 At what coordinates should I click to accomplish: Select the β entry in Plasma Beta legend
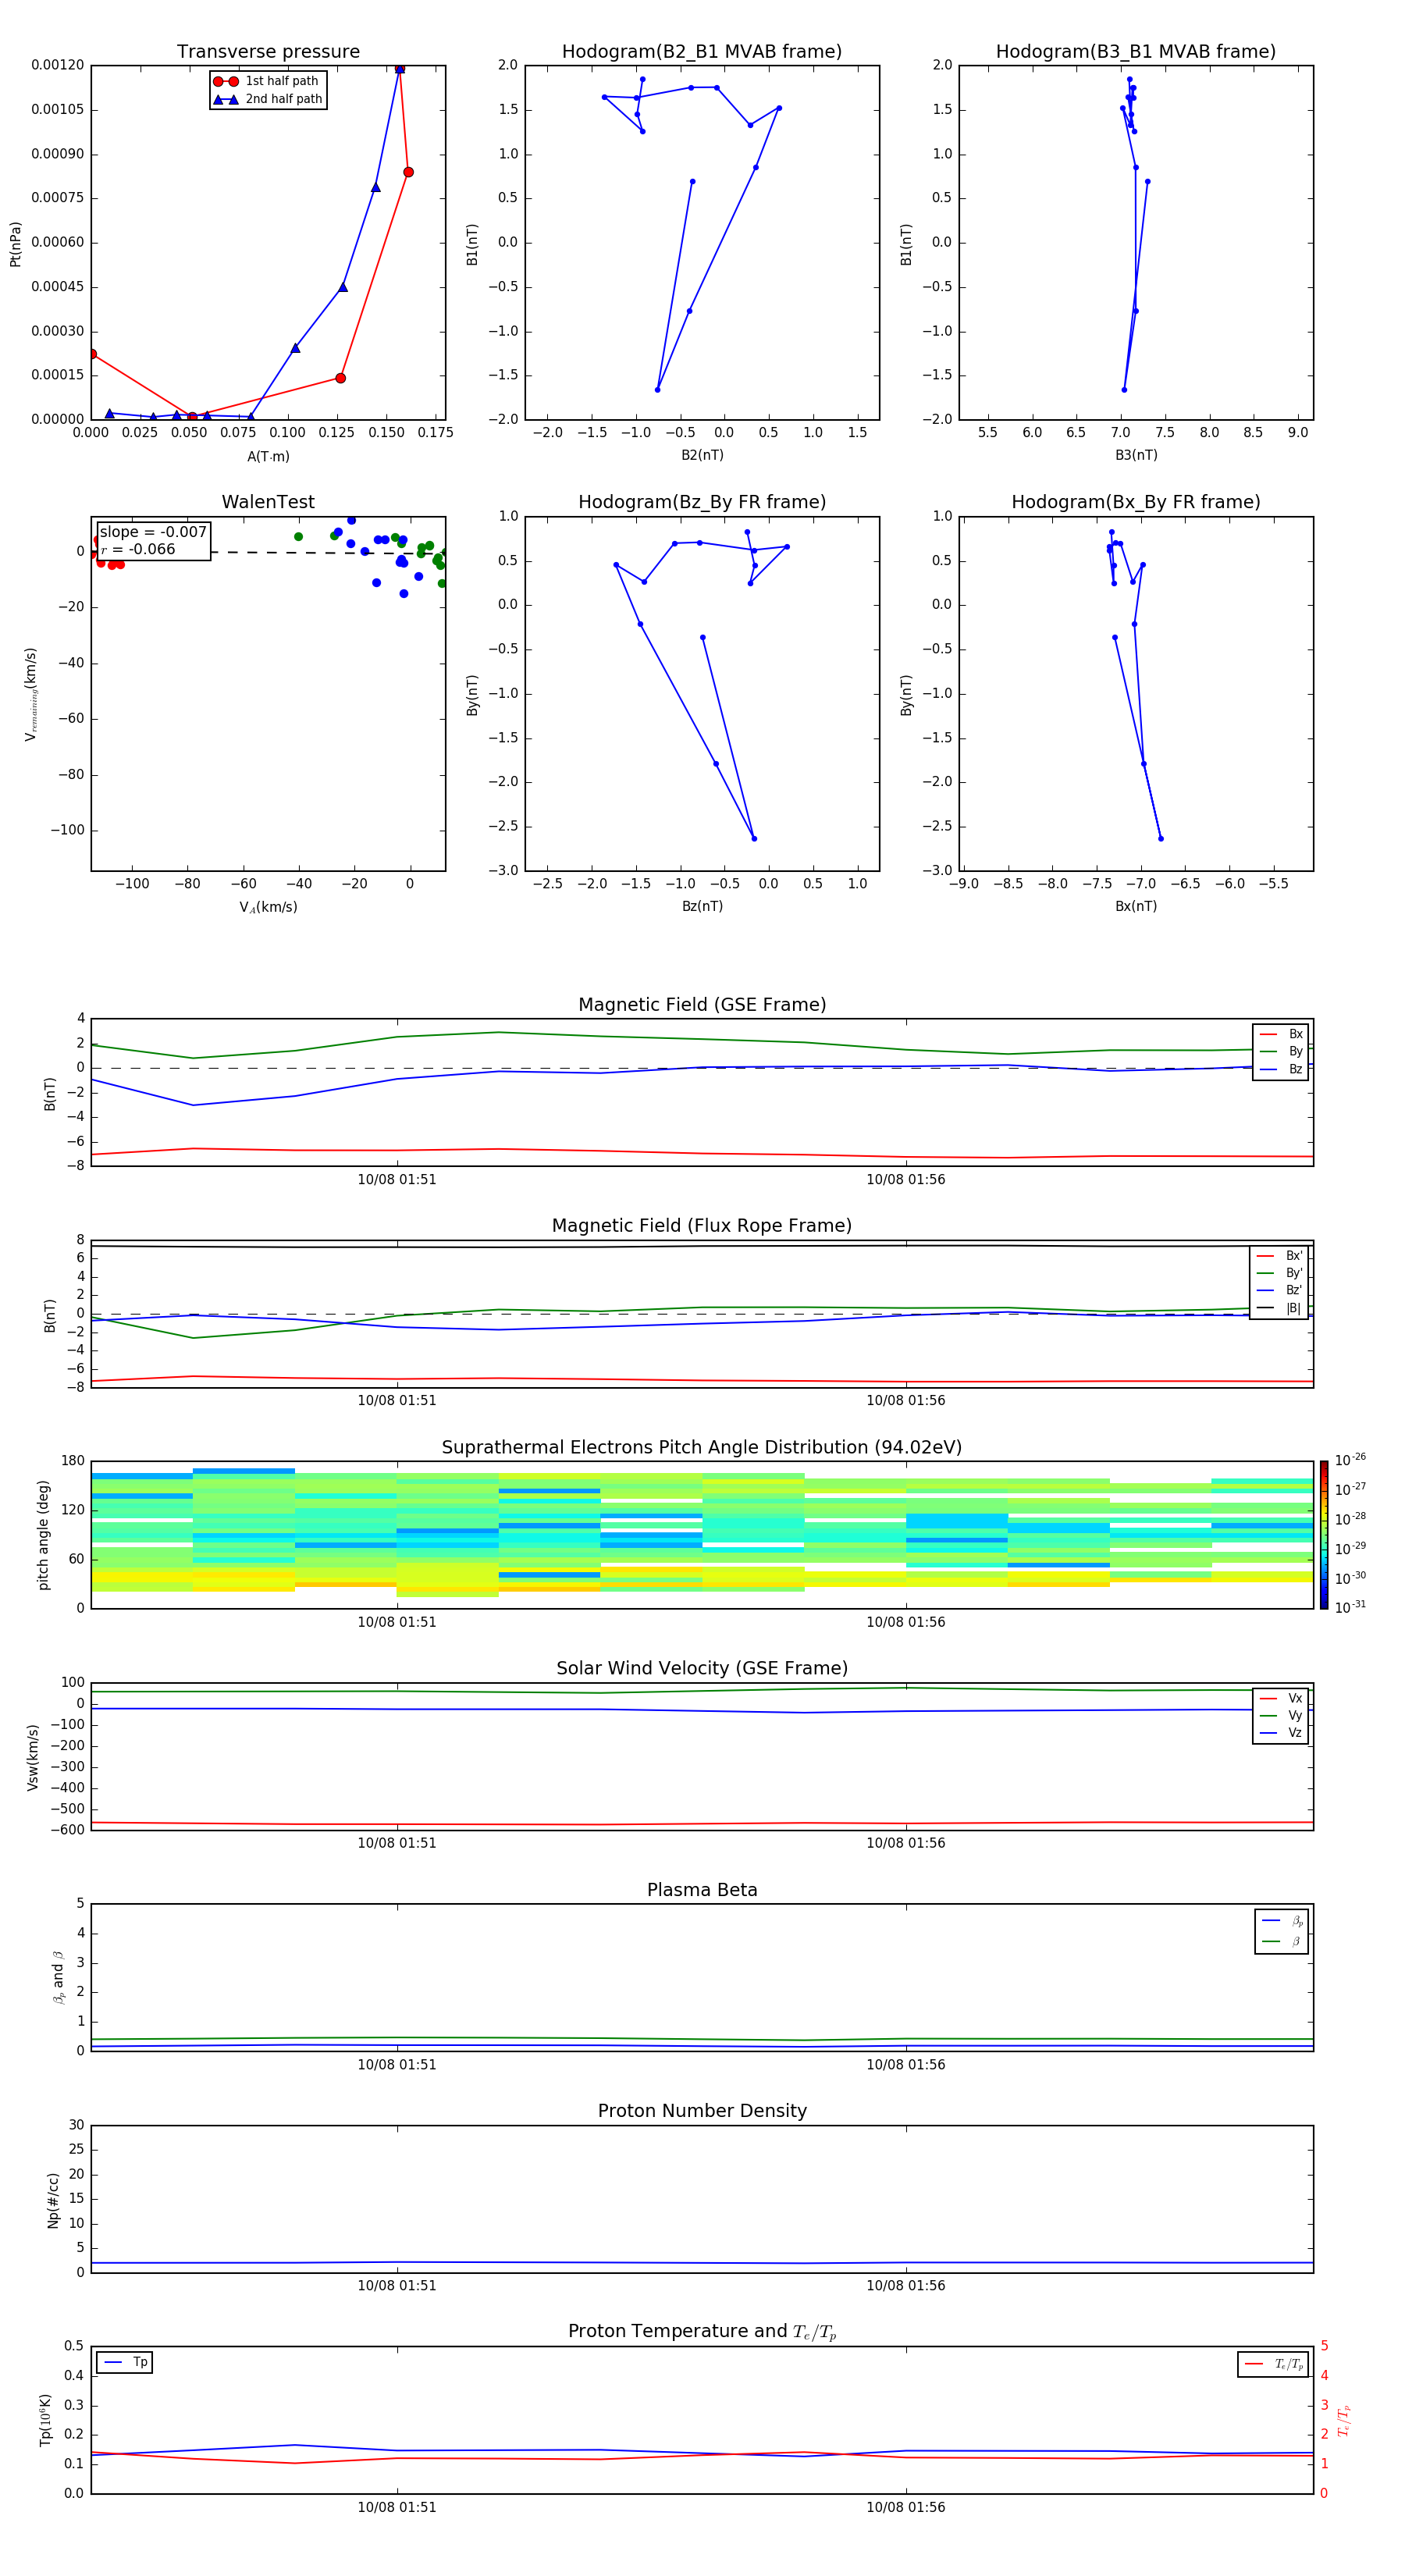coord(1282,1942)
